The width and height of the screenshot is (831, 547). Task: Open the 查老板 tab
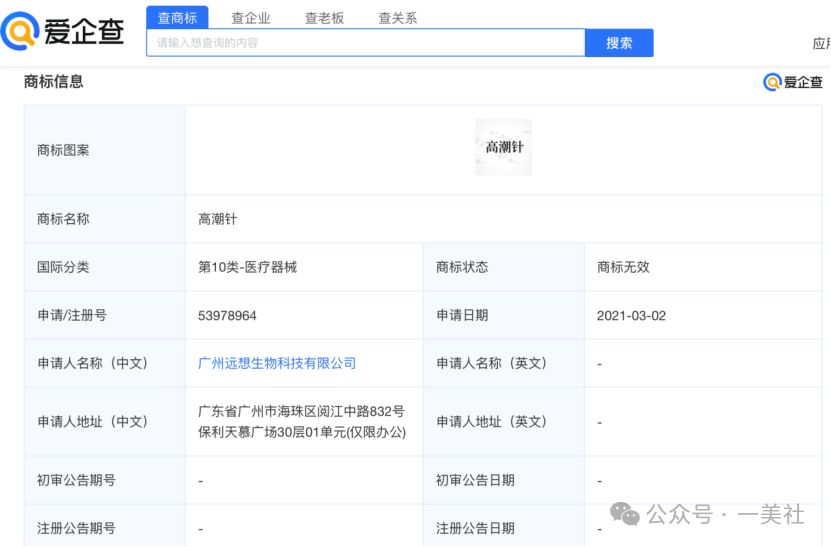(324, 18)
